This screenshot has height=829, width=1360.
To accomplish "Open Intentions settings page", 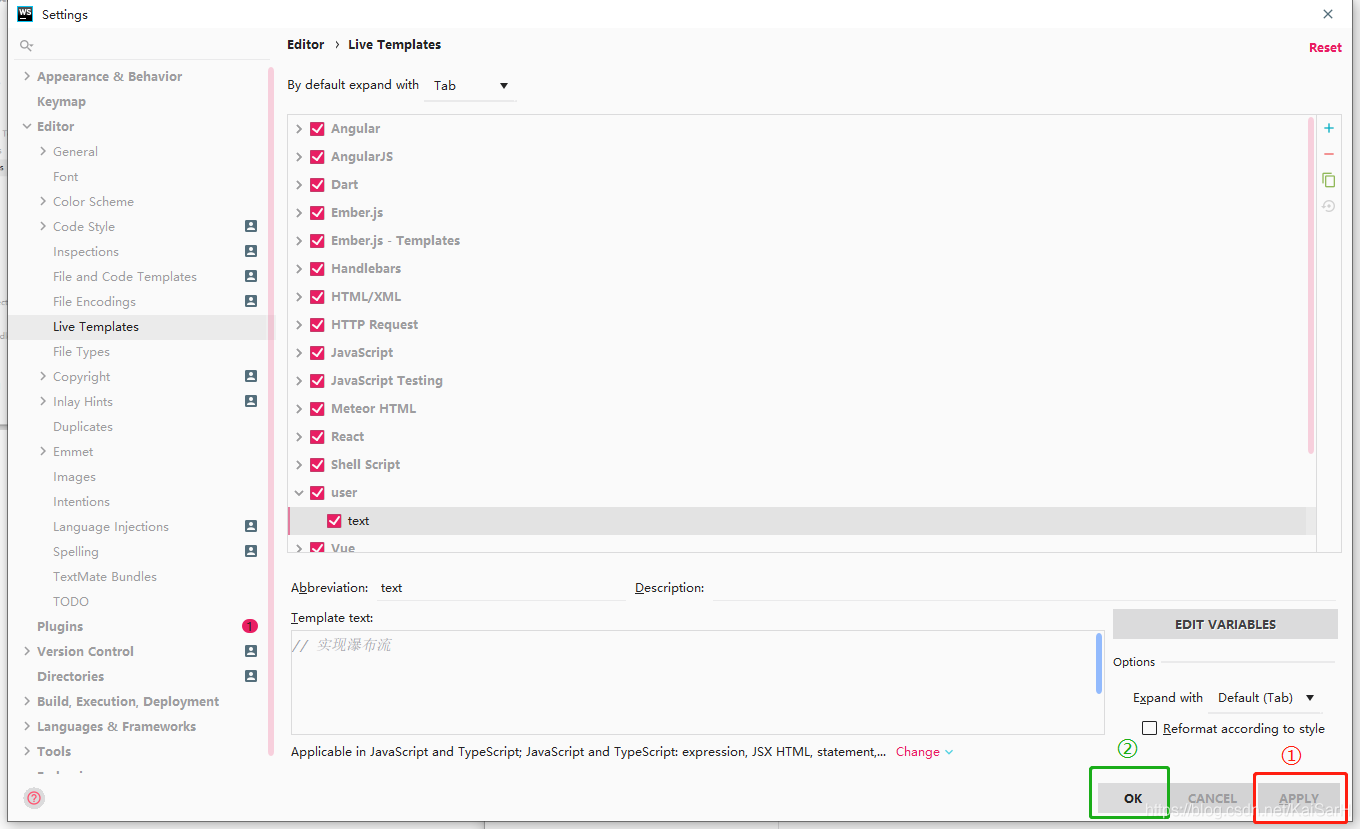I will 81,502.
